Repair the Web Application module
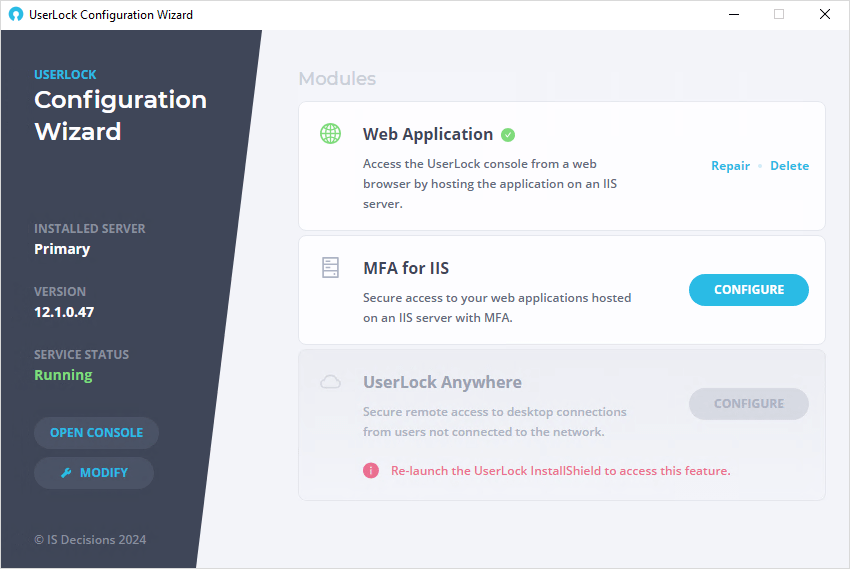The width and height of the screenshot is (850, 569). click(x=730, y=166)
